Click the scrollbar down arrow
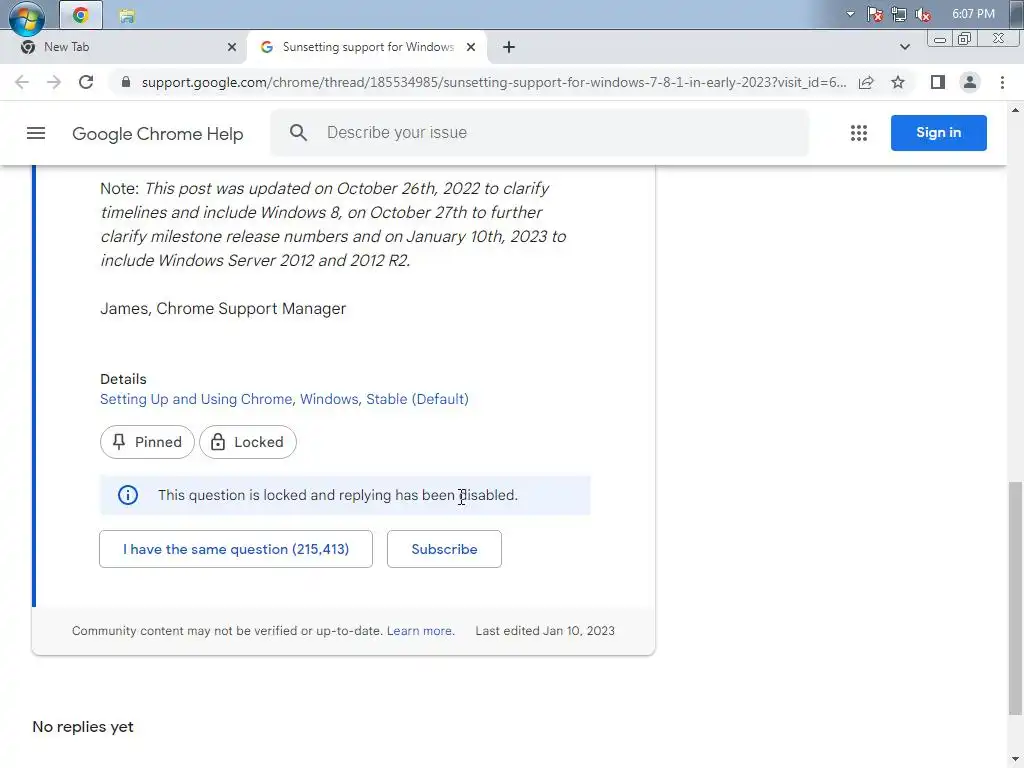The image size is (1024, 768). pos(1015,760)
